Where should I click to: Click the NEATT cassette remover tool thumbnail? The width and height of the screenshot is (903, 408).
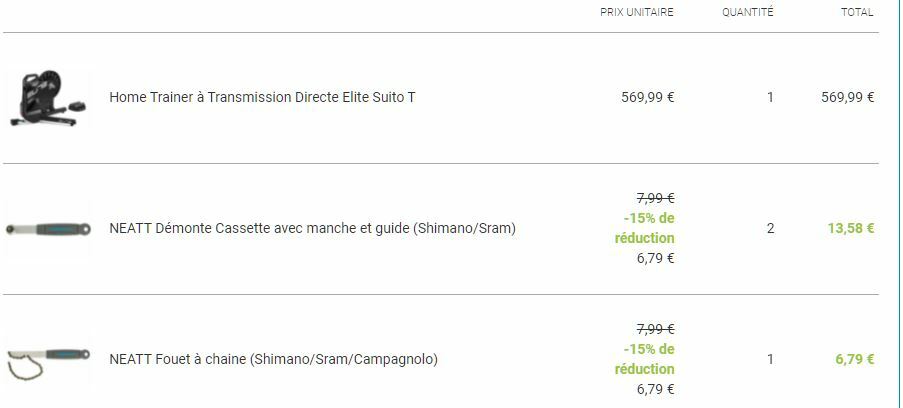click(x=47, y=229)
